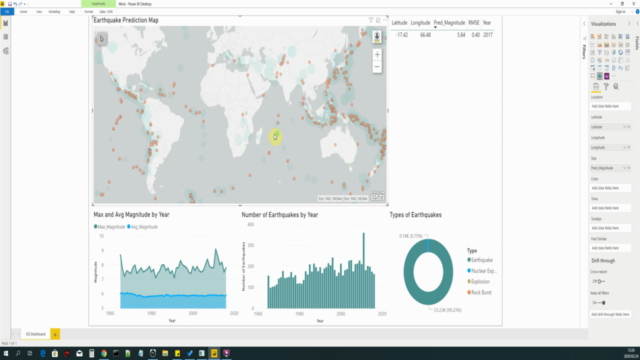This screenshot has height=360, width=640.
Task: Click the Save icon in quick access toolbar
Action: click(10, 4)
